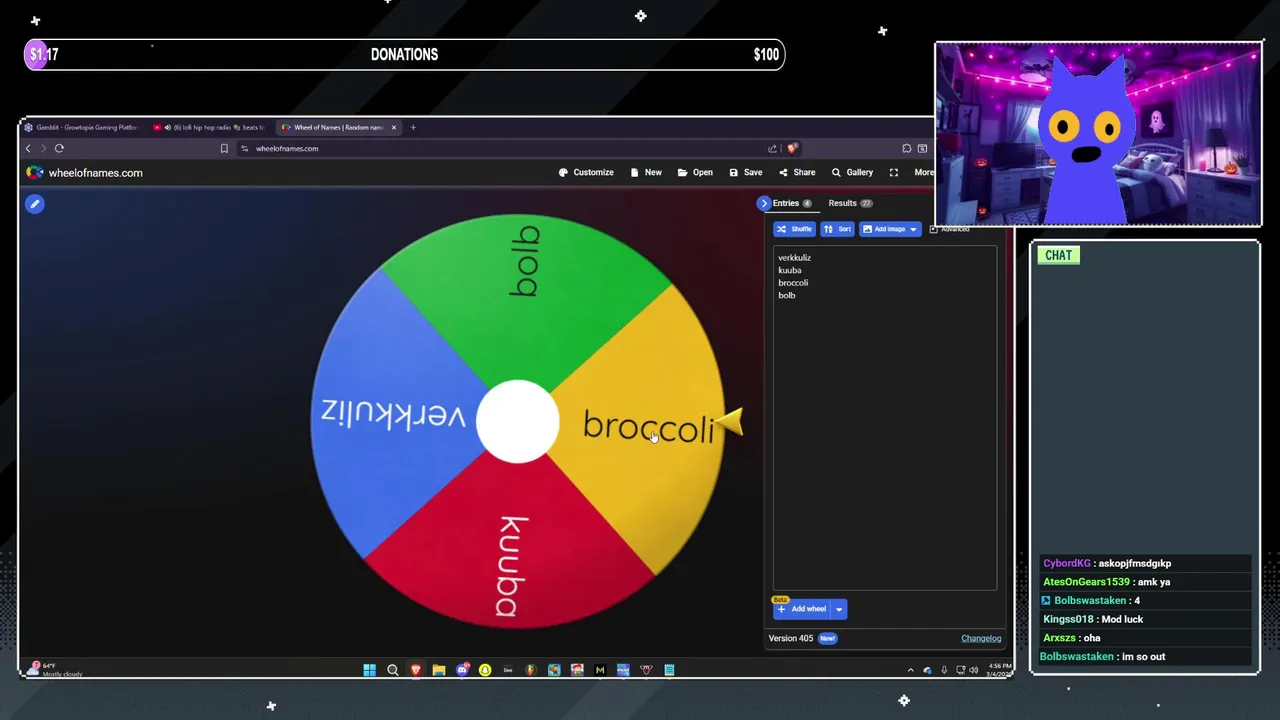Open Discord from the taskbar
The width and height of the screenshot is (1280, 720).
coord(462,670)
